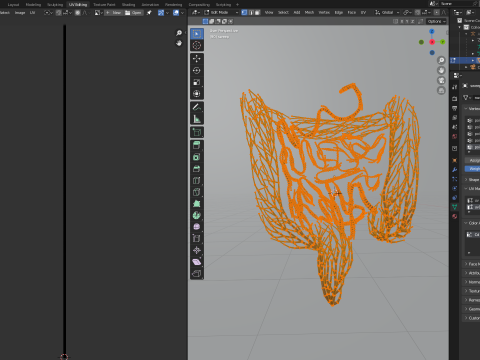
Task: Collapse the UV Maps panel
Action: 472,189
